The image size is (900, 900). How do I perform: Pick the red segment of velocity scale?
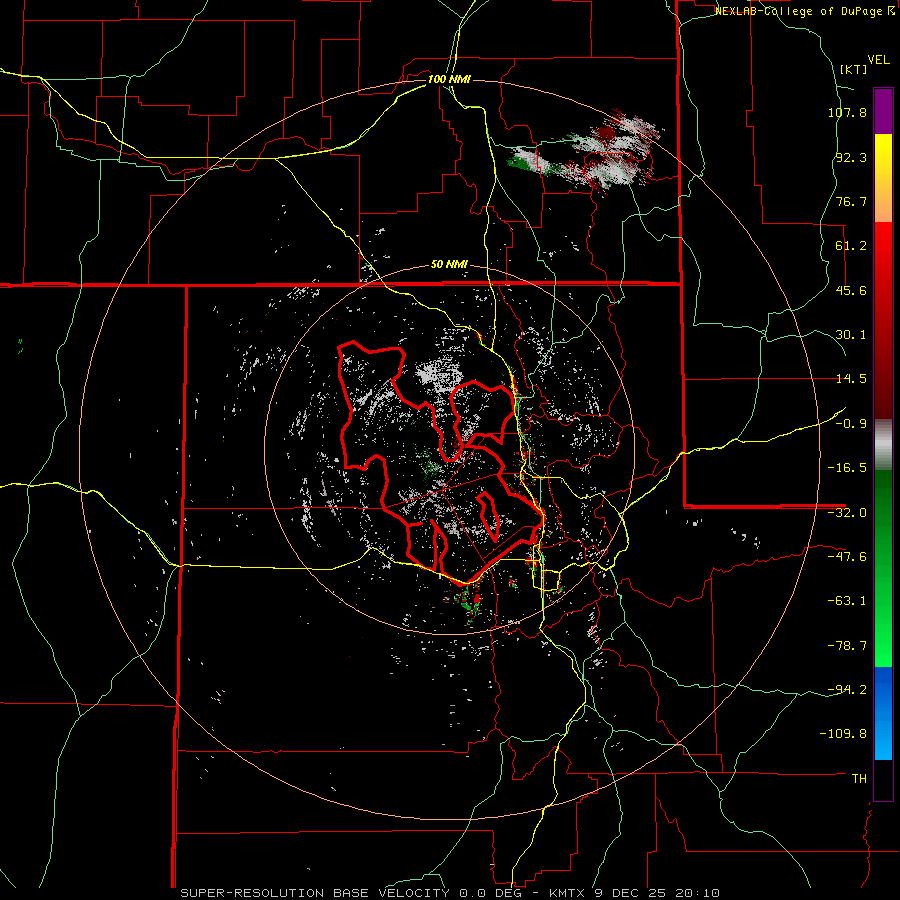pos(883,320)
